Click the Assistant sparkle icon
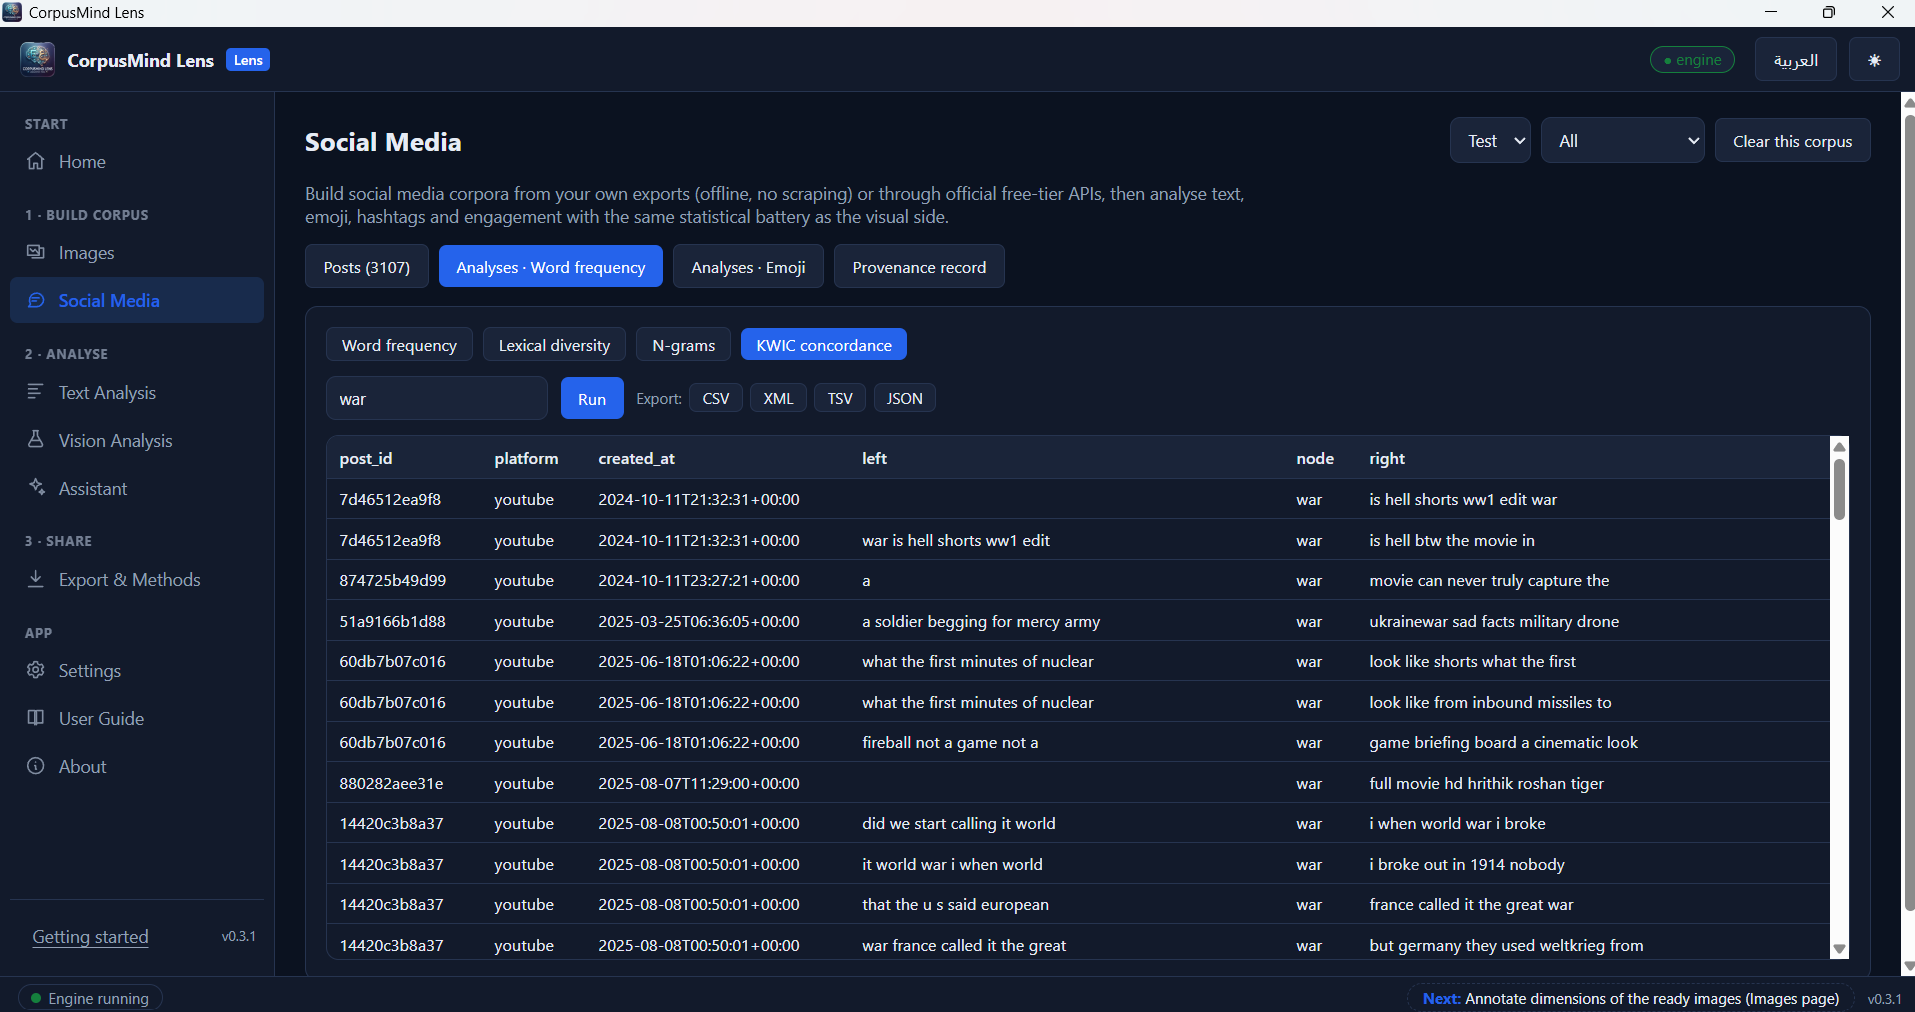The image size is (1915, 1012). pos(36,488)
